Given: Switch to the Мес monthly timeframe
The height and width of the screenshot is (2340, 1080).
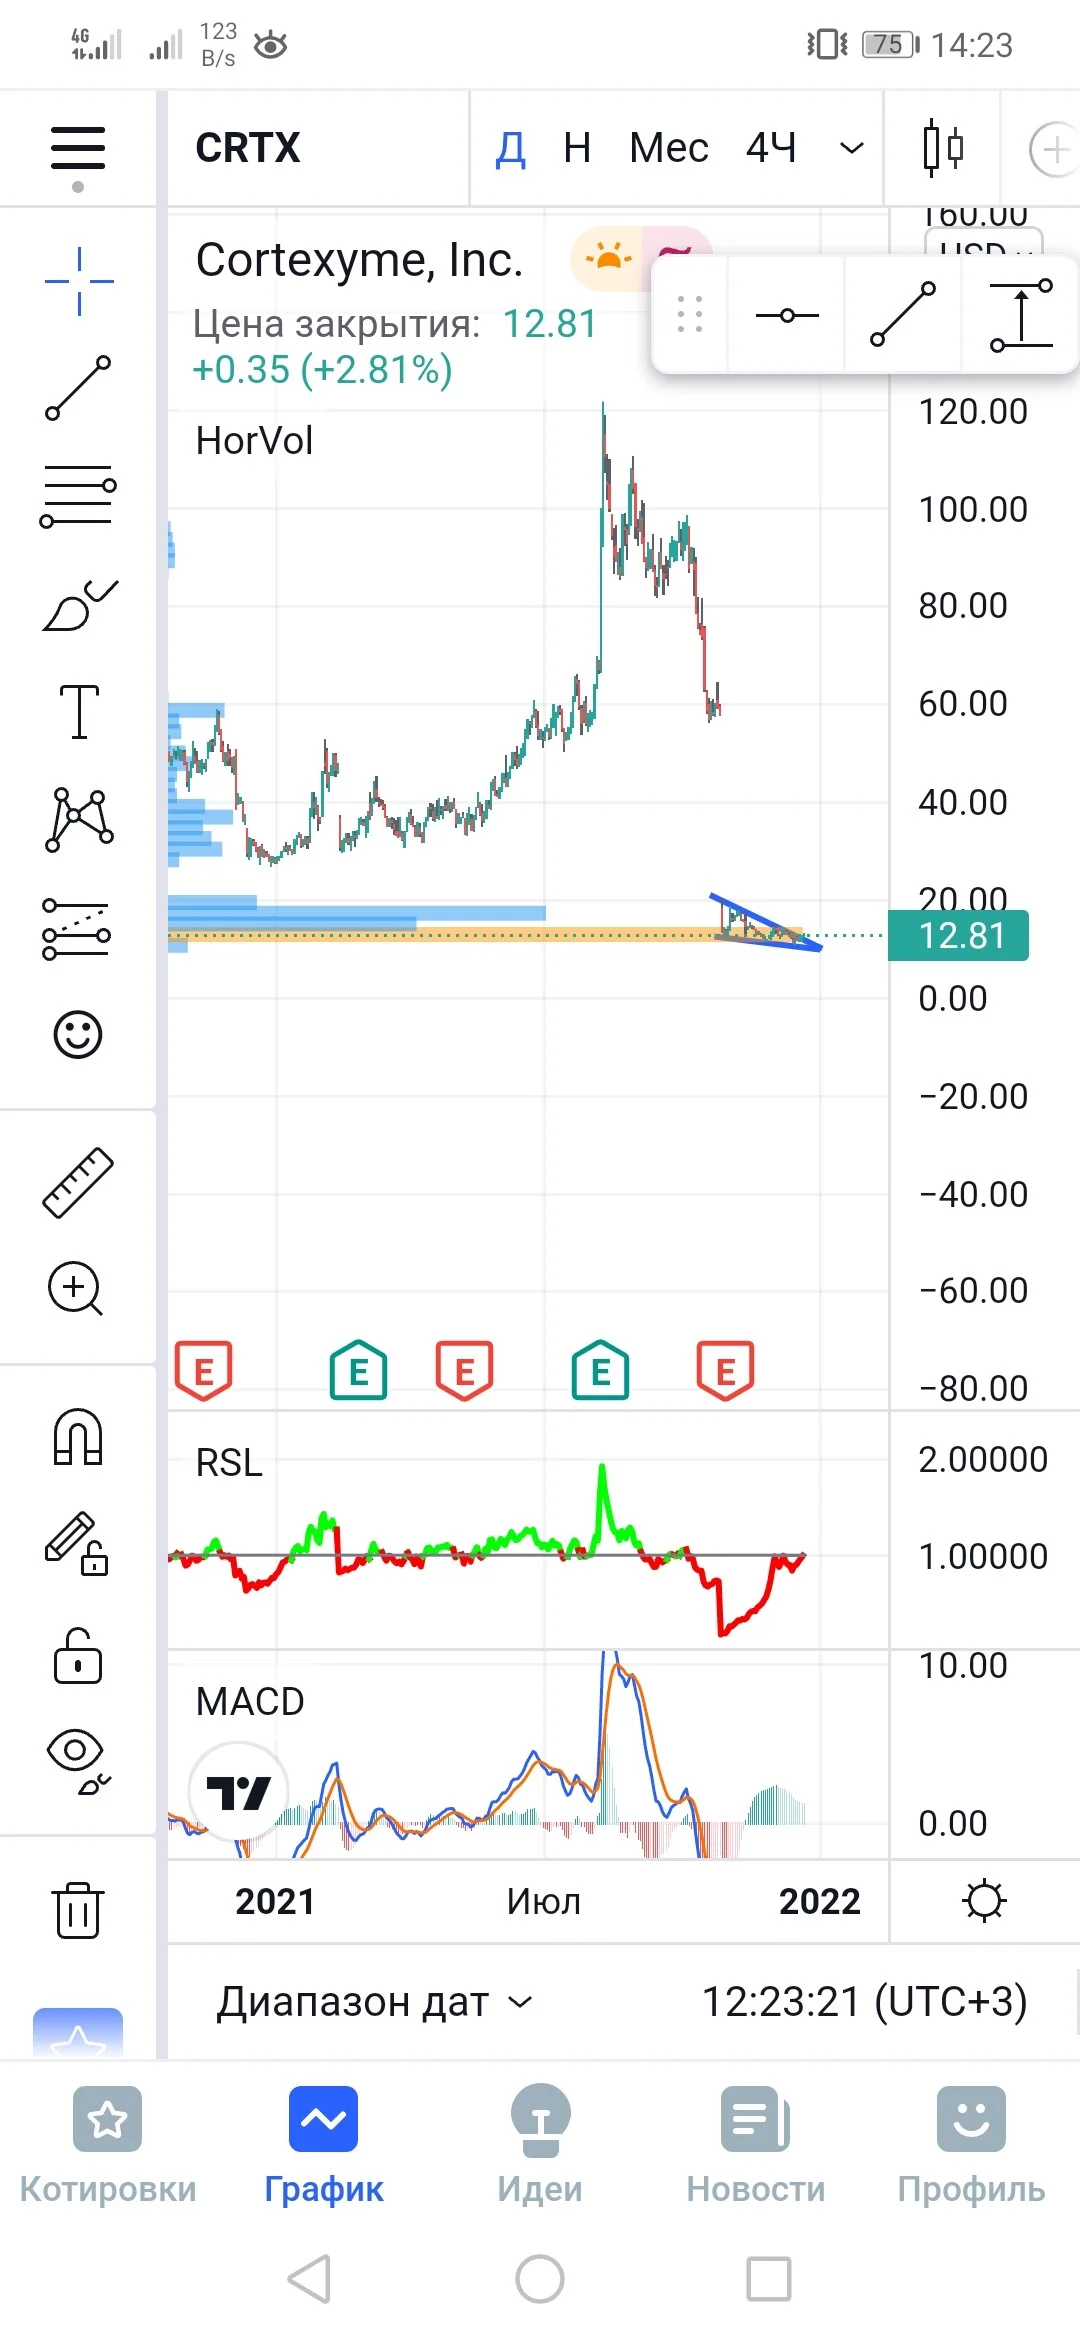Looking at the screenshot, I should pos(669,149).
